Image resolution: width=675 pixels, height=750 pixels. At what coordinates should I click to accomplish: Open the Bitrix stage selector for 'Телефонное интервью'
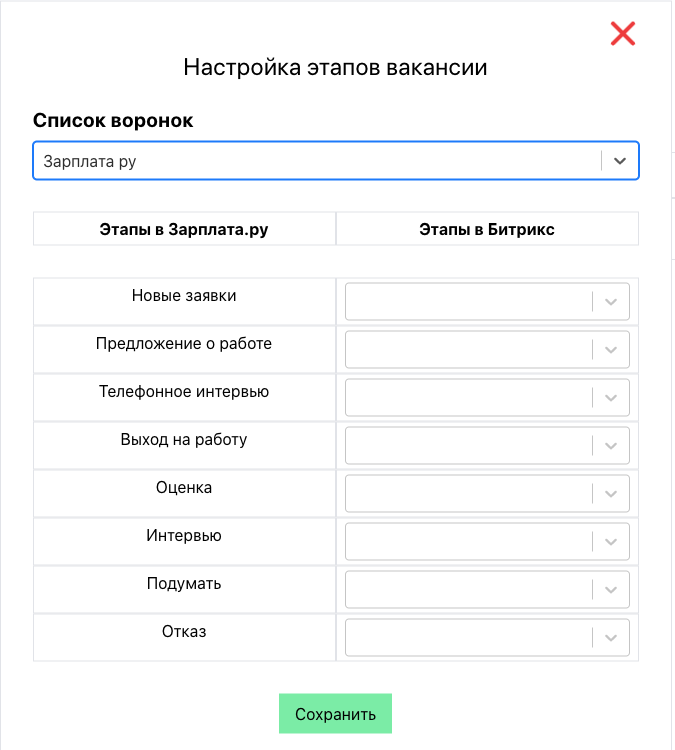click(x=487, y=397)
